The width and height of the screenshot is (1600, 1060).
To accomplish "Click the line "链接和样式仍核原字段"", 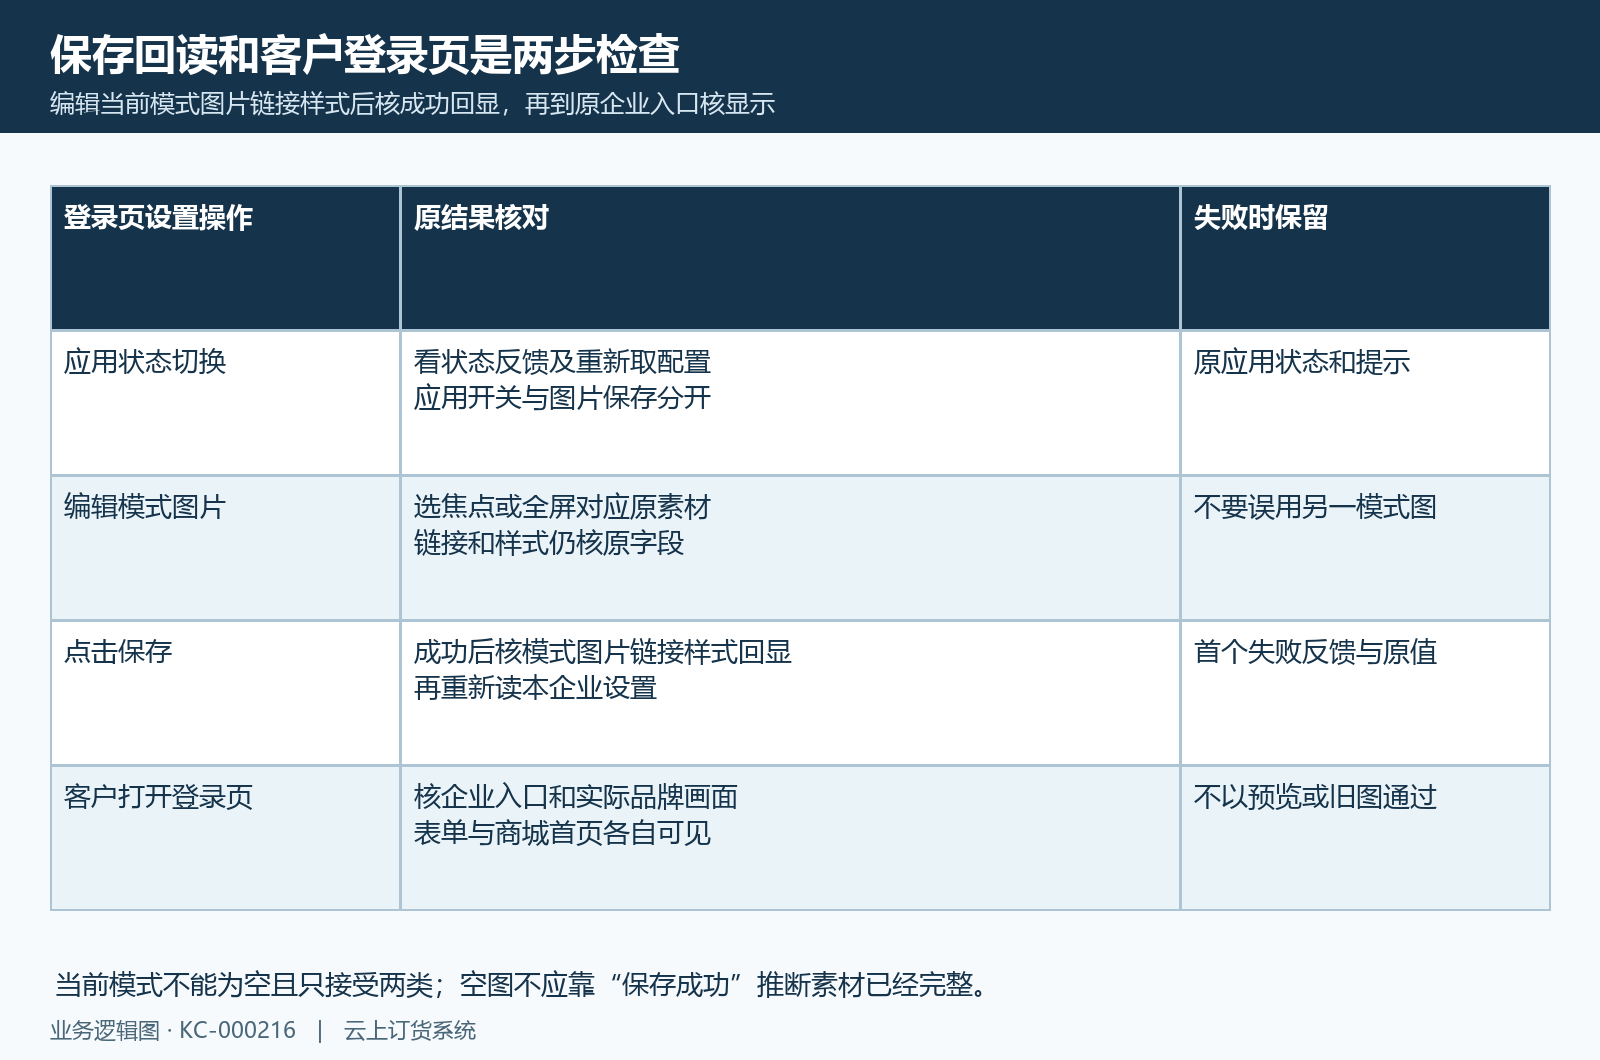I will [549, 543].
